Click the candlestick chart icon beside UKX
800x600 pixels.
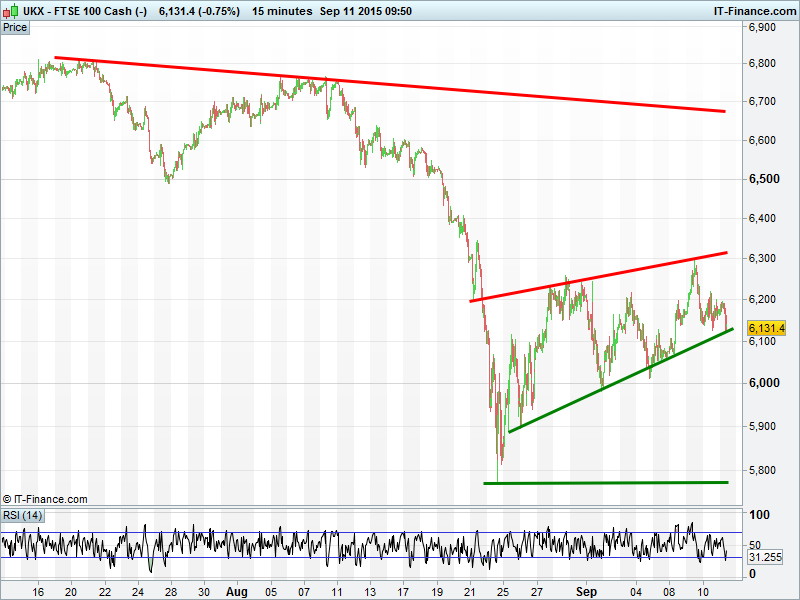tap(9, 11)
